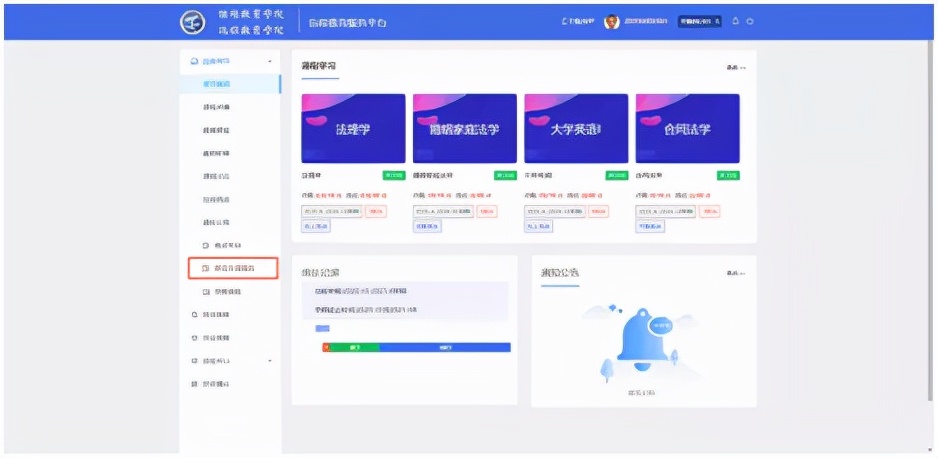
Task: Expand the lower sidebar group with arrow
Action: pyautogui.click(x=270, y=361)
